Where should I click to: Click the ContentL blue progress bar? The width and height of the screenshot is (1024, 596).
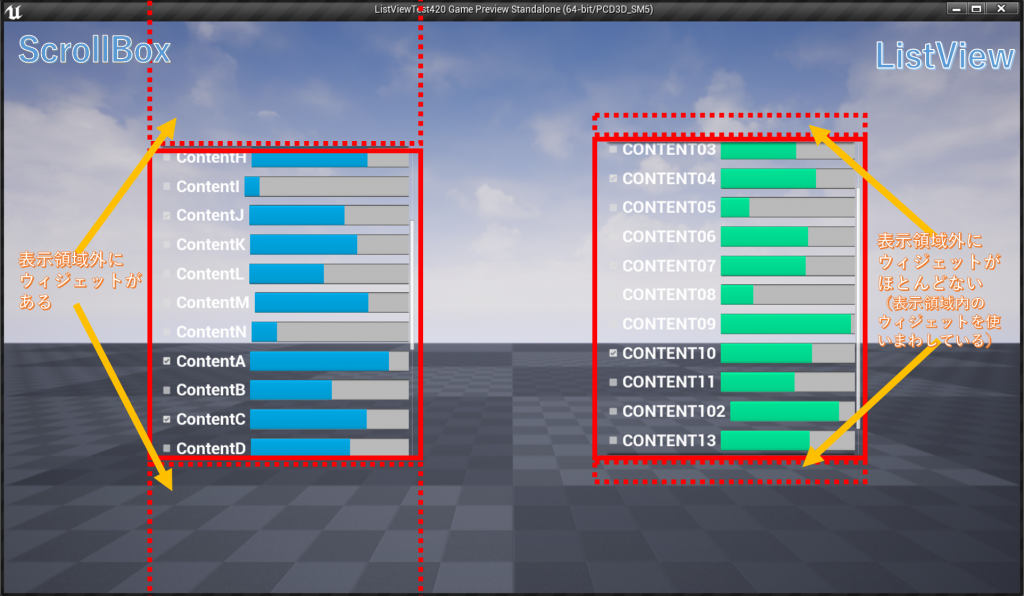[329, 274]
